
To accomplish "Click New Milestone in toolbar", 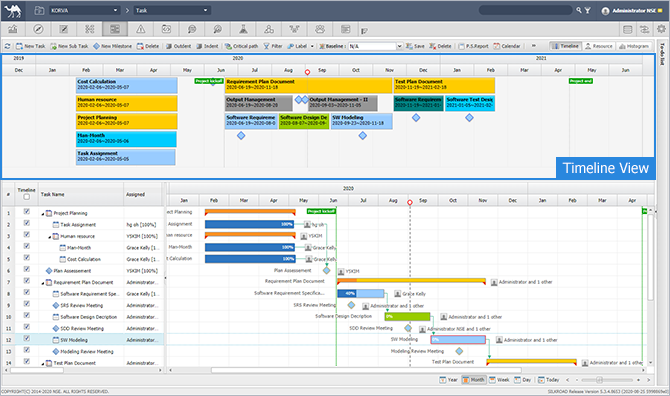I will pos(113,46).
